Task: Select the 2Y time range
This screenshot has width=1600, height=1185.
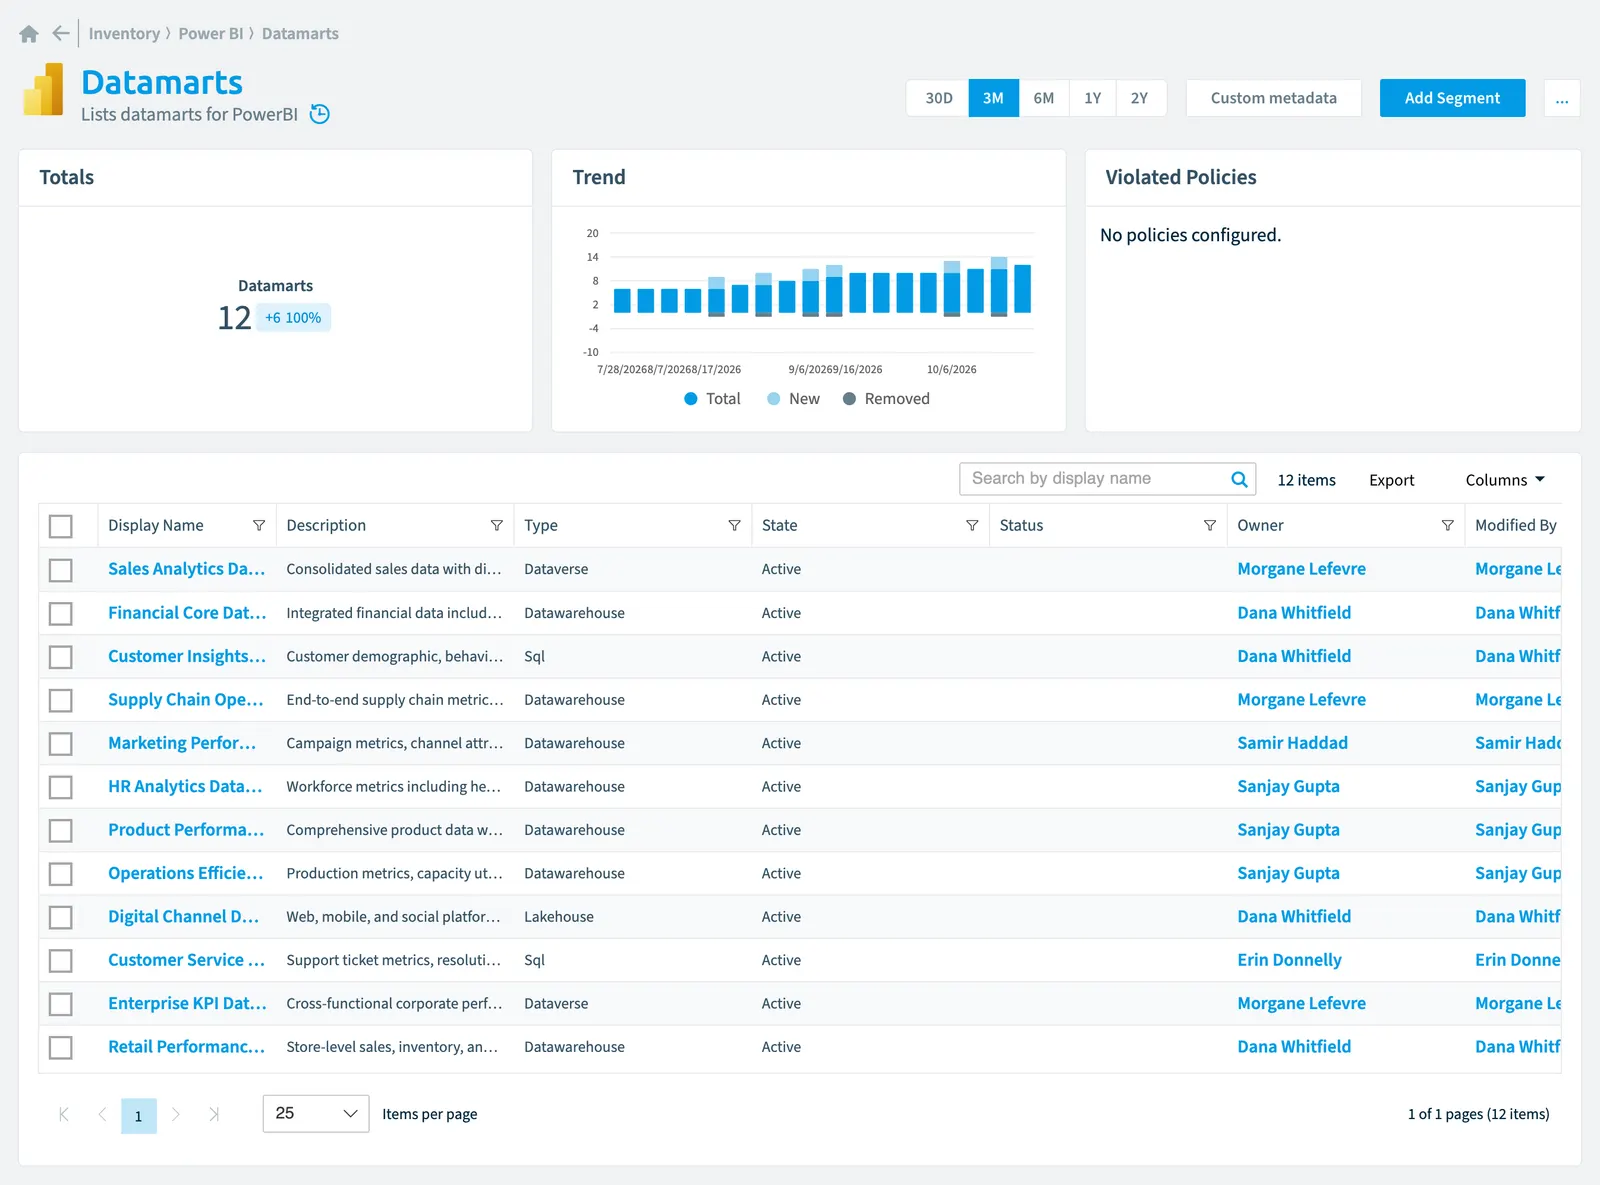Action: pyautogui.click(x=1140, y=98)
